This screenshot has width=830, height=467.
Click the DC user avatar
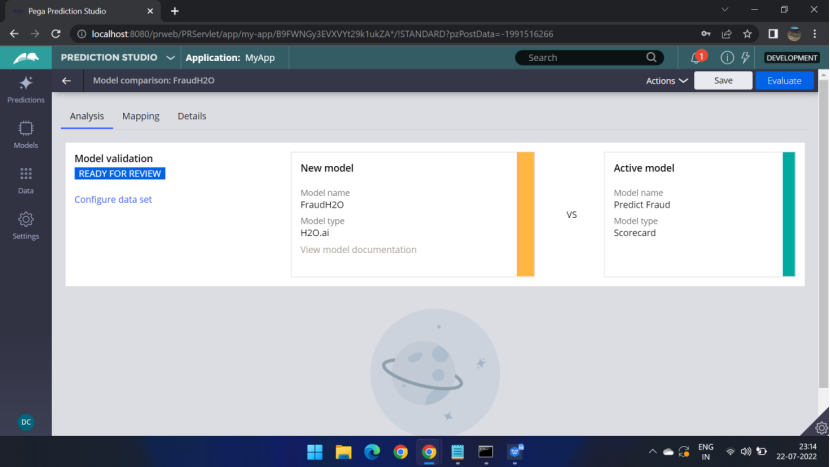pos(26,422)
